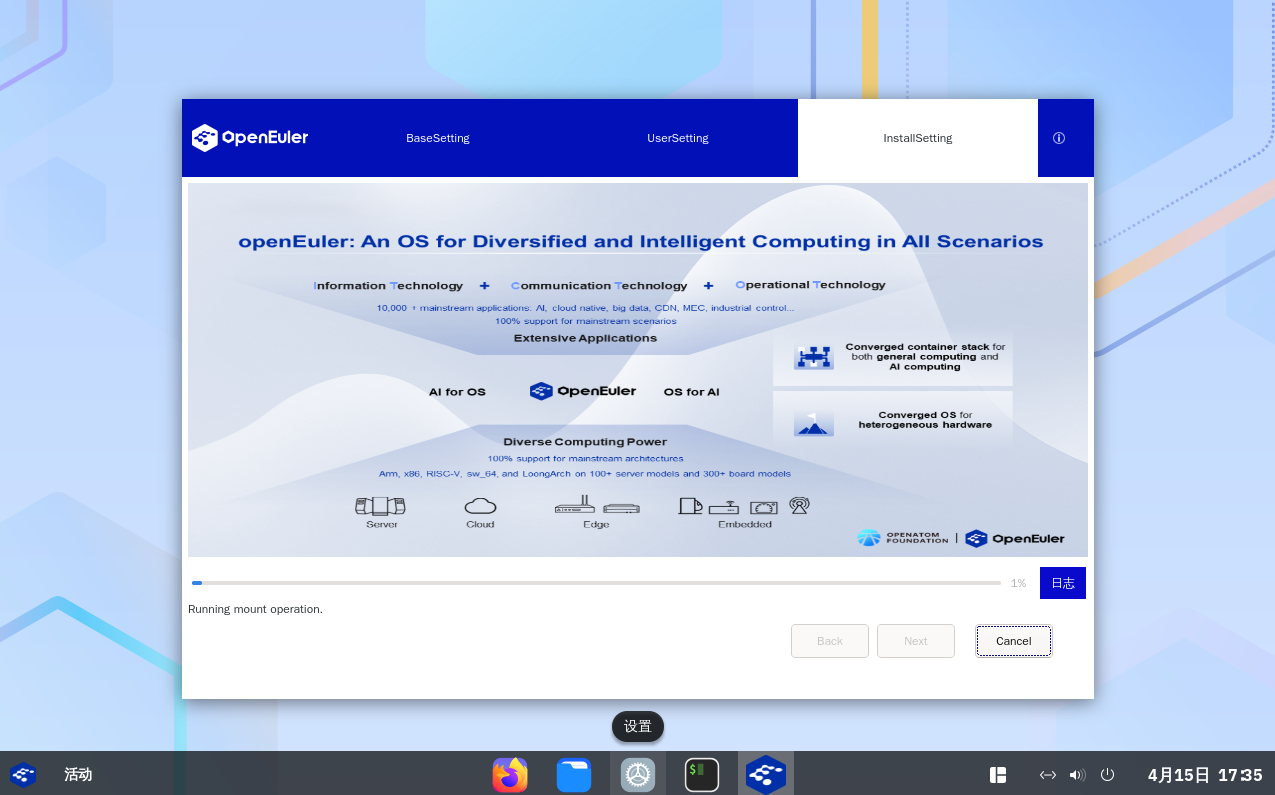The height and width of the screenshot is (795, 1275).
Task: Click the center openEuler logo in slide
Action: point(583,391)
